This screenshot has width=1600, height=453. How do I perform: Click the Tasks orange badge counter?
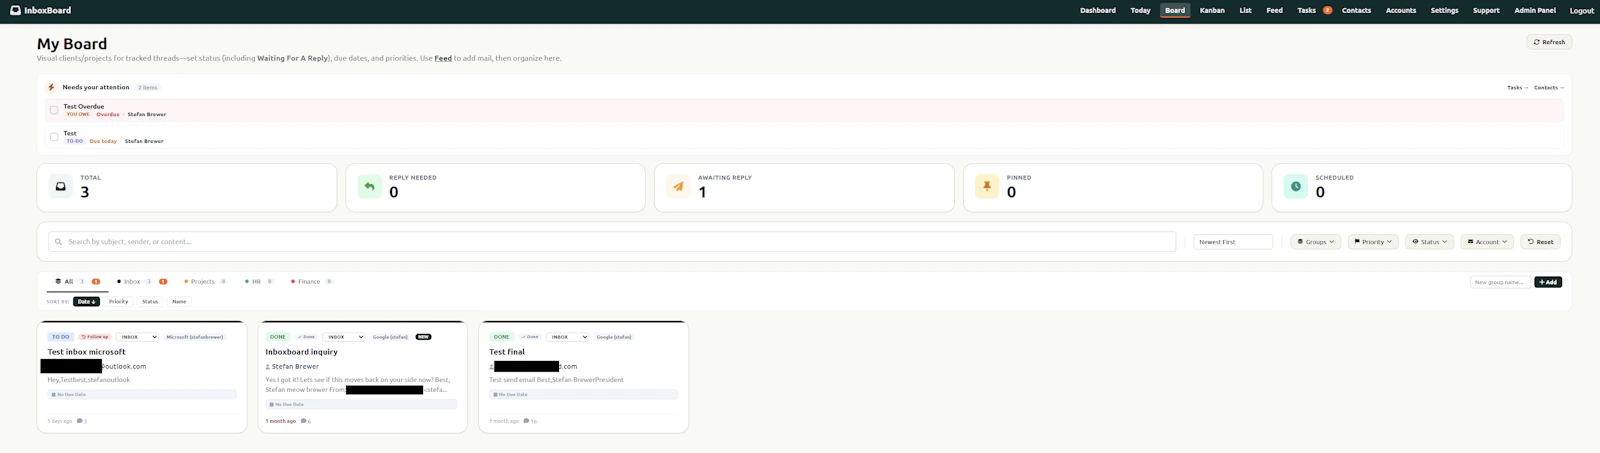[x=1327, y=10]
